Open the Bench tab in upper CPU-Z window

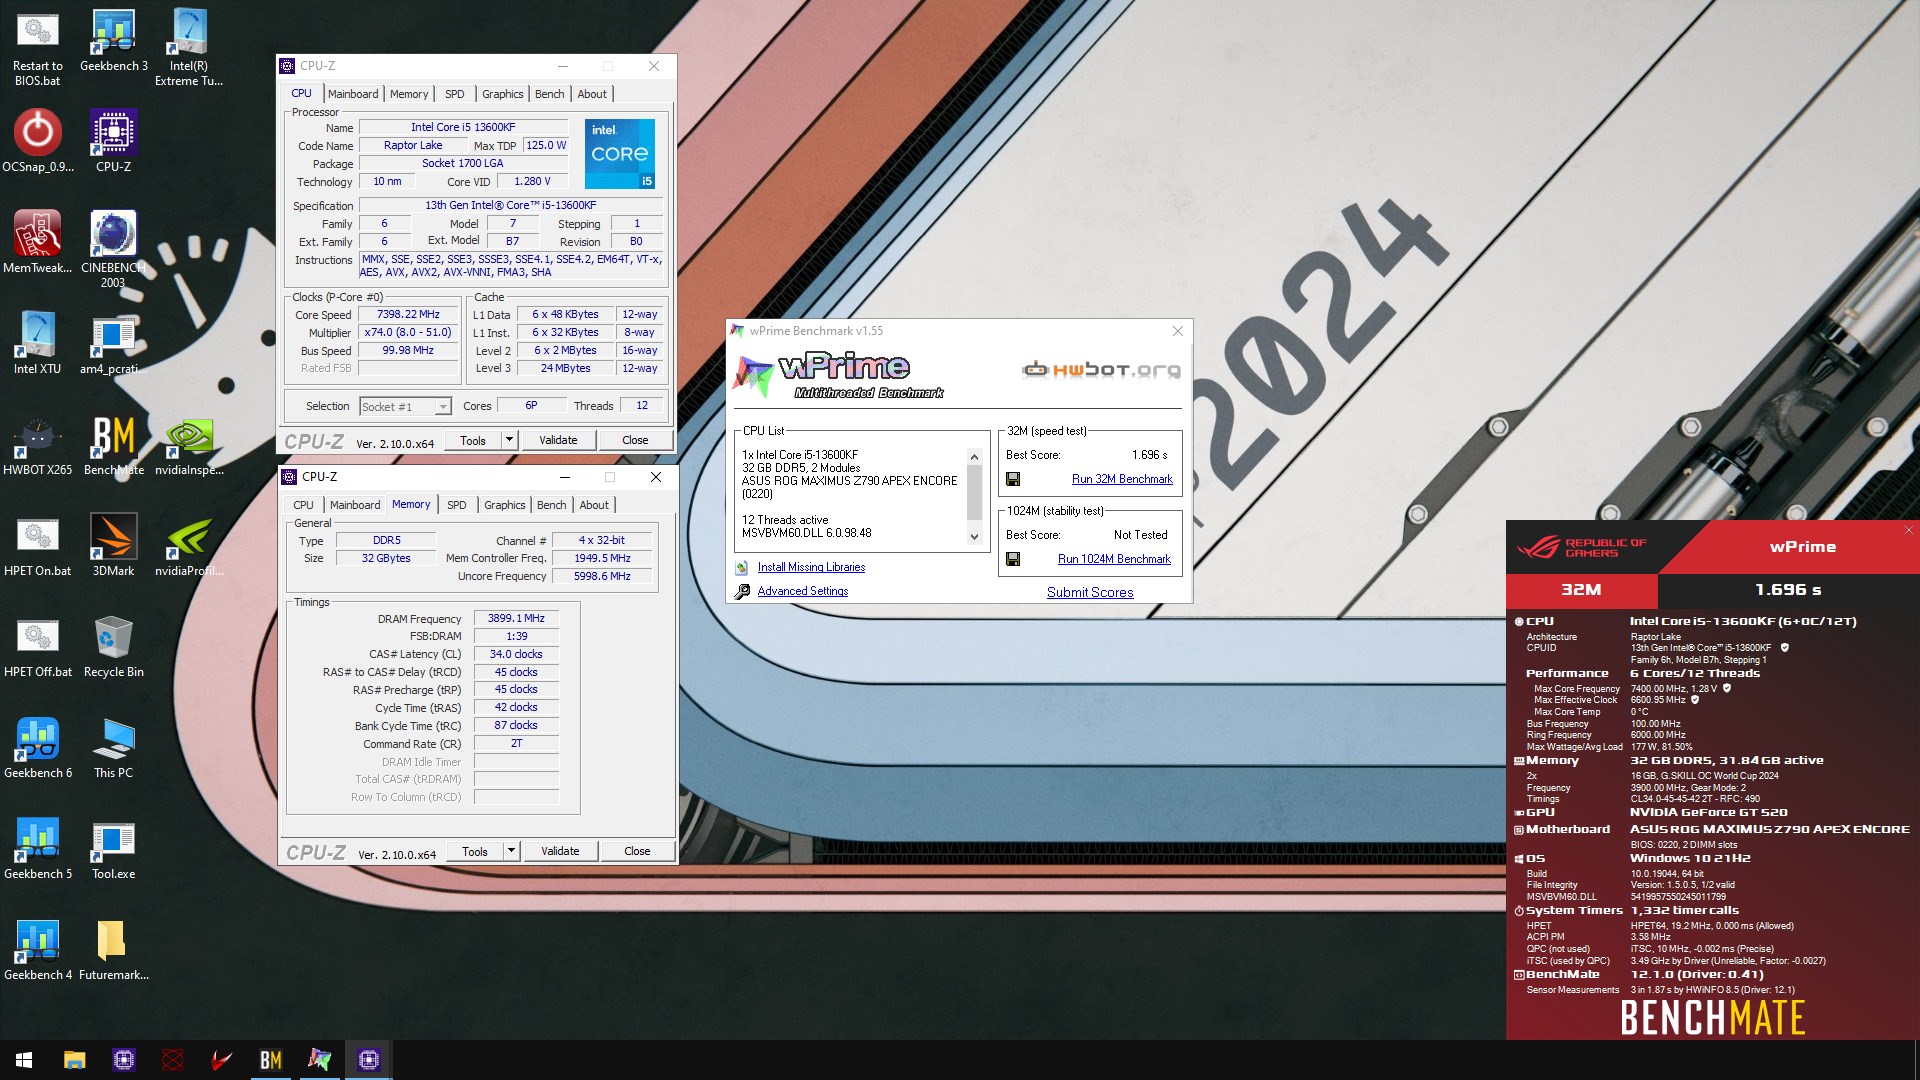tap(550, 94)
